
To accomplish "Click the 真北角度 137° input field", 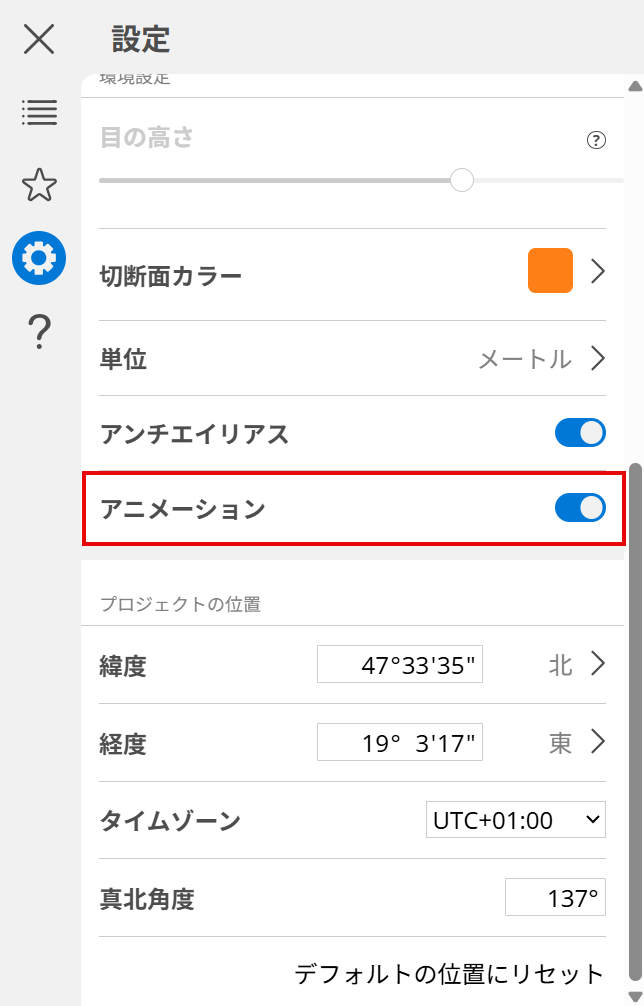I will coord(555,898).
